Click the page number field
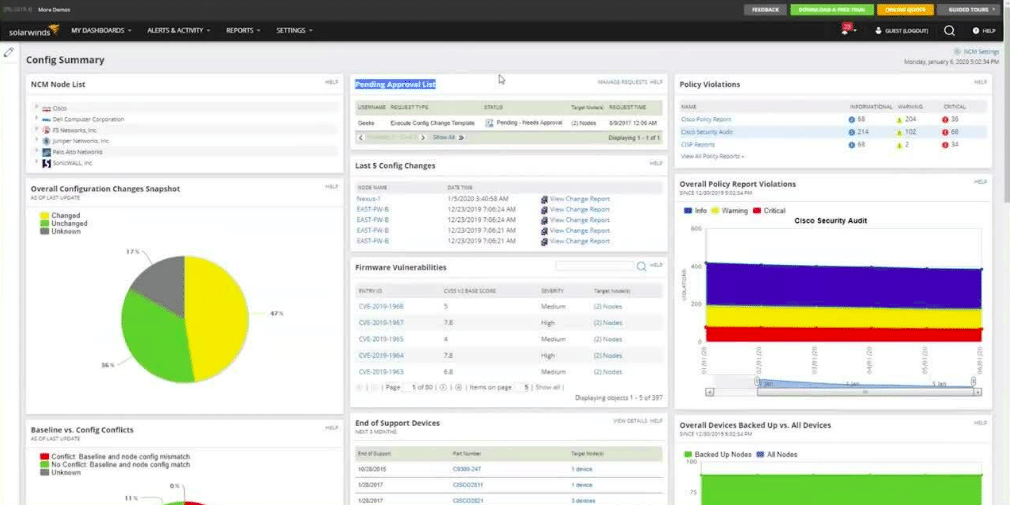The height and width of the screenshot is (505, 1010). pos(408,387)
